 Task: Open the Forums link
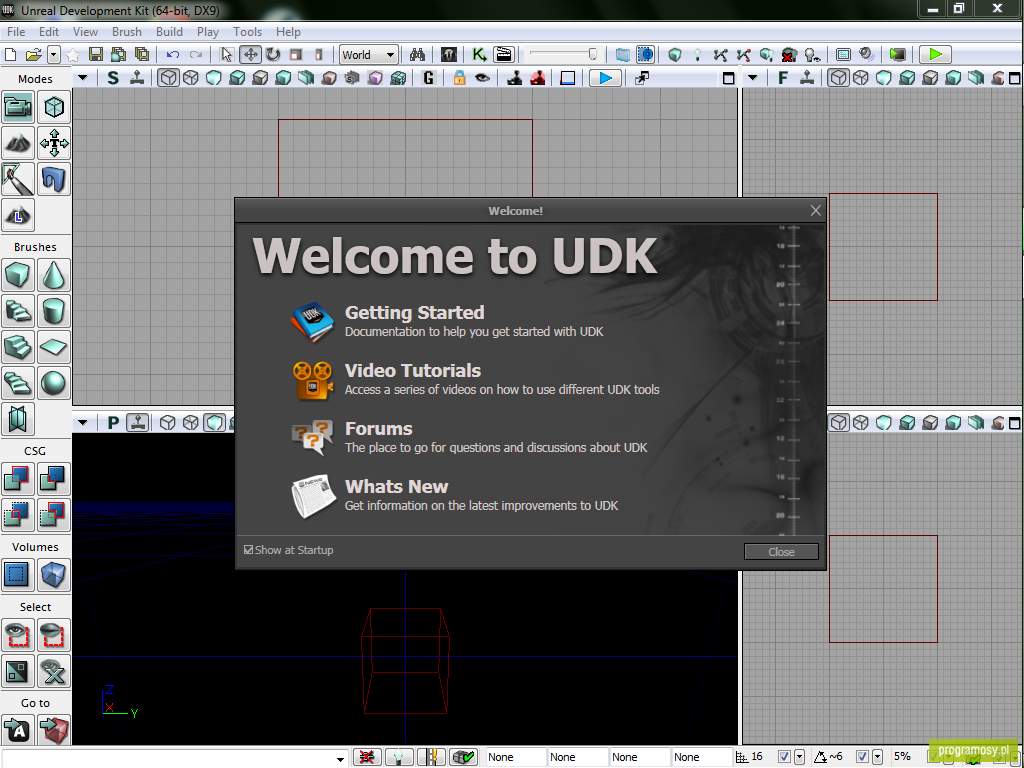[378, 428]
